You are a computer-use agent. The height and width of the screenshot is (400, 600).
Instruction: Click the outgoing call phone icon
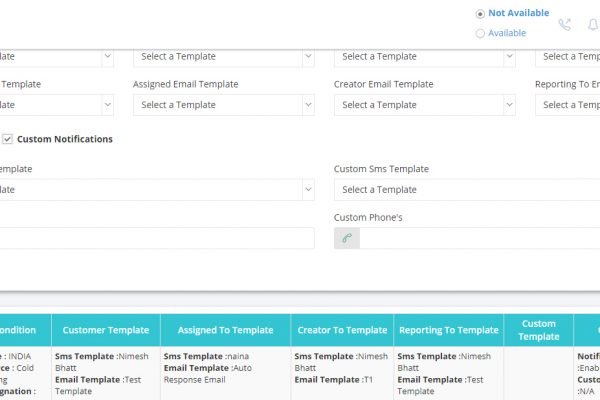(x=565, y=25)
